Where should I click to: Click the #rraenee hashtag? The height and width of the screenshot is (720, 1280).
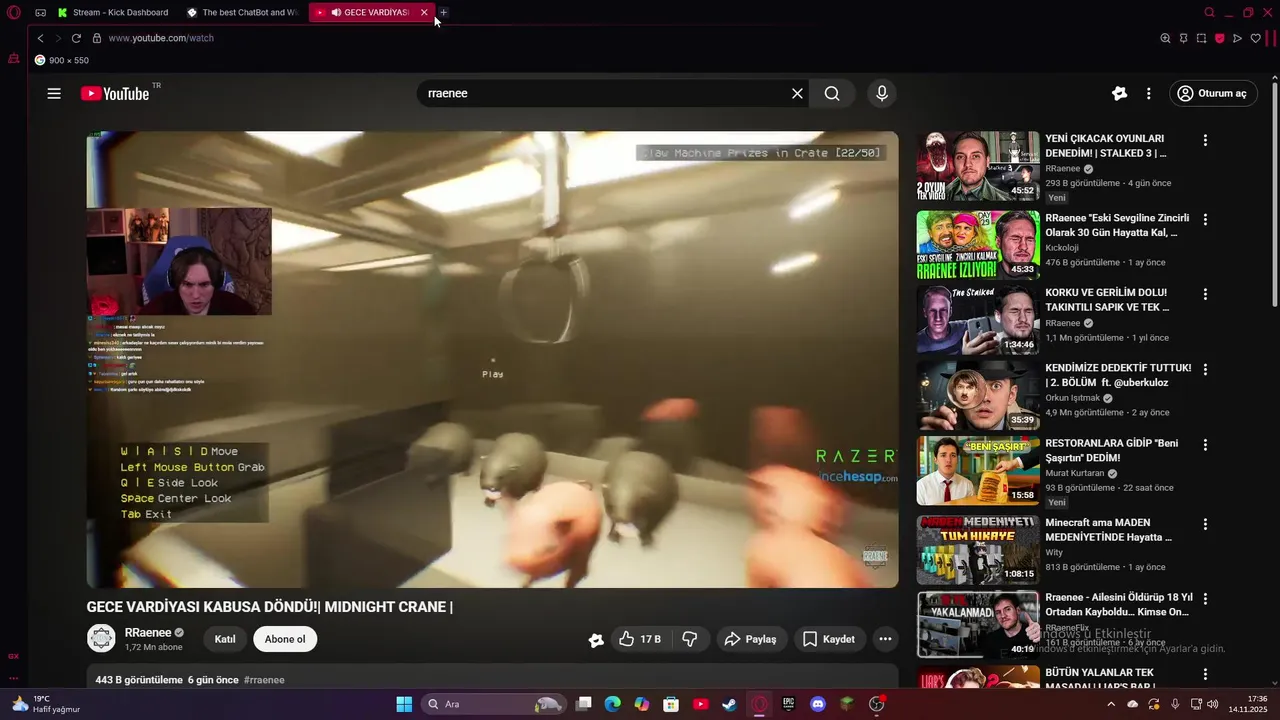(x=264, y=680)
